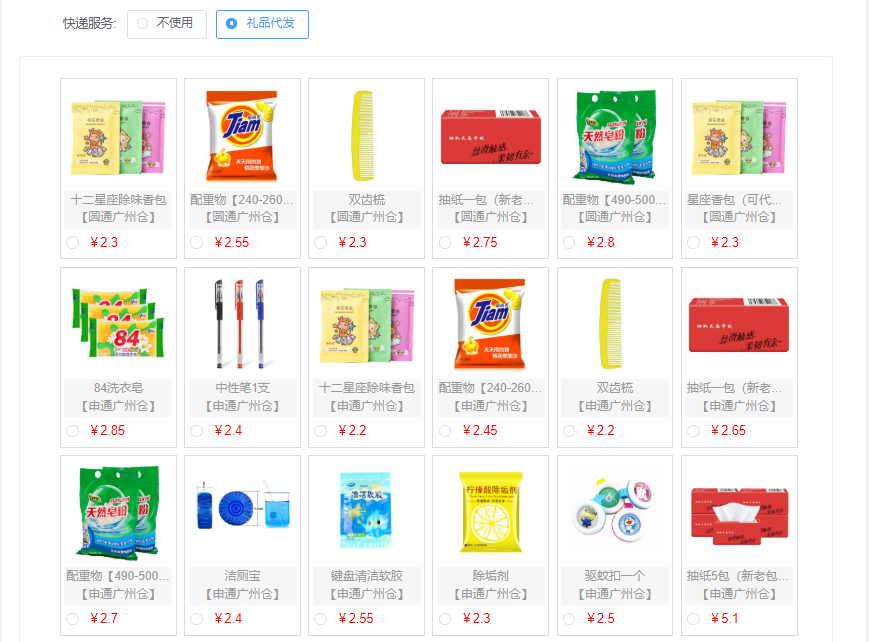
Task: Click the three gel pens image
Action: (x=242, y=324)
